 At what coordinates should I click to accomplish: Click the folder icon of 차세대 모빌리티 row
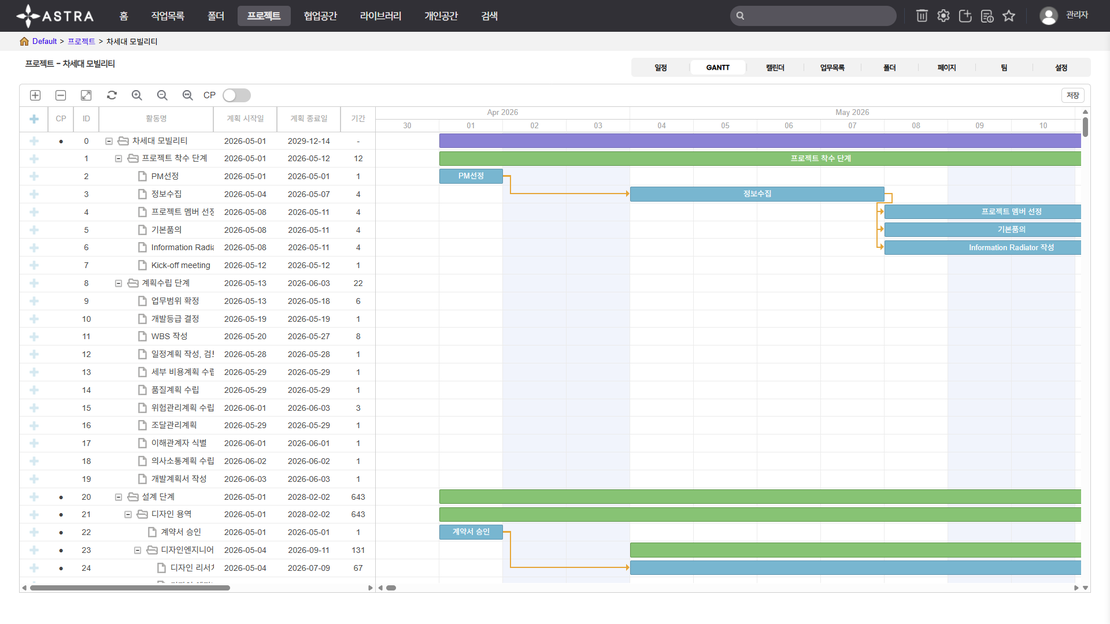(x=123, y=141)
